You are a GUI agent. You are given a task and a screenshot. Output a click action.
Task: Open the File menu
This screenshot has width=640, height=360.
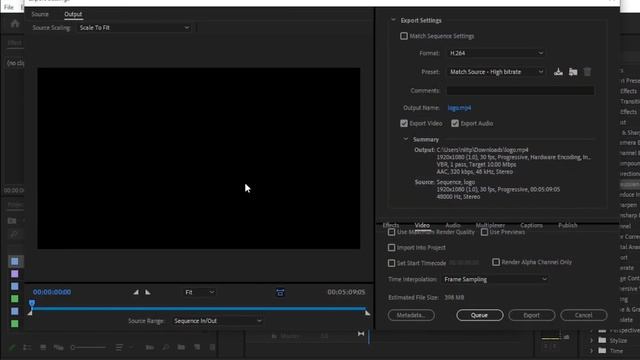pyautogui.click(x=9, y=7)
